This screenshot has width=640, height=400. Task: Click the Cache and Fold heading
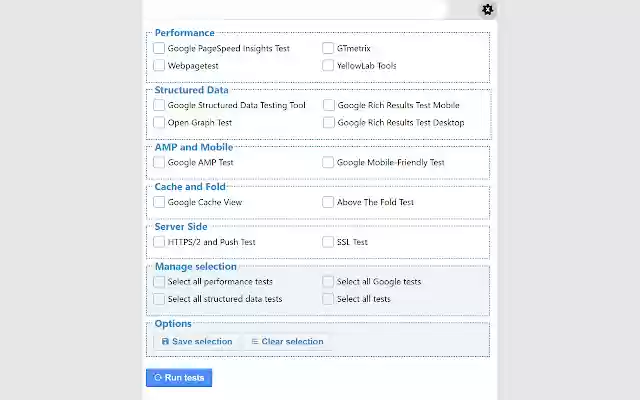190,187
